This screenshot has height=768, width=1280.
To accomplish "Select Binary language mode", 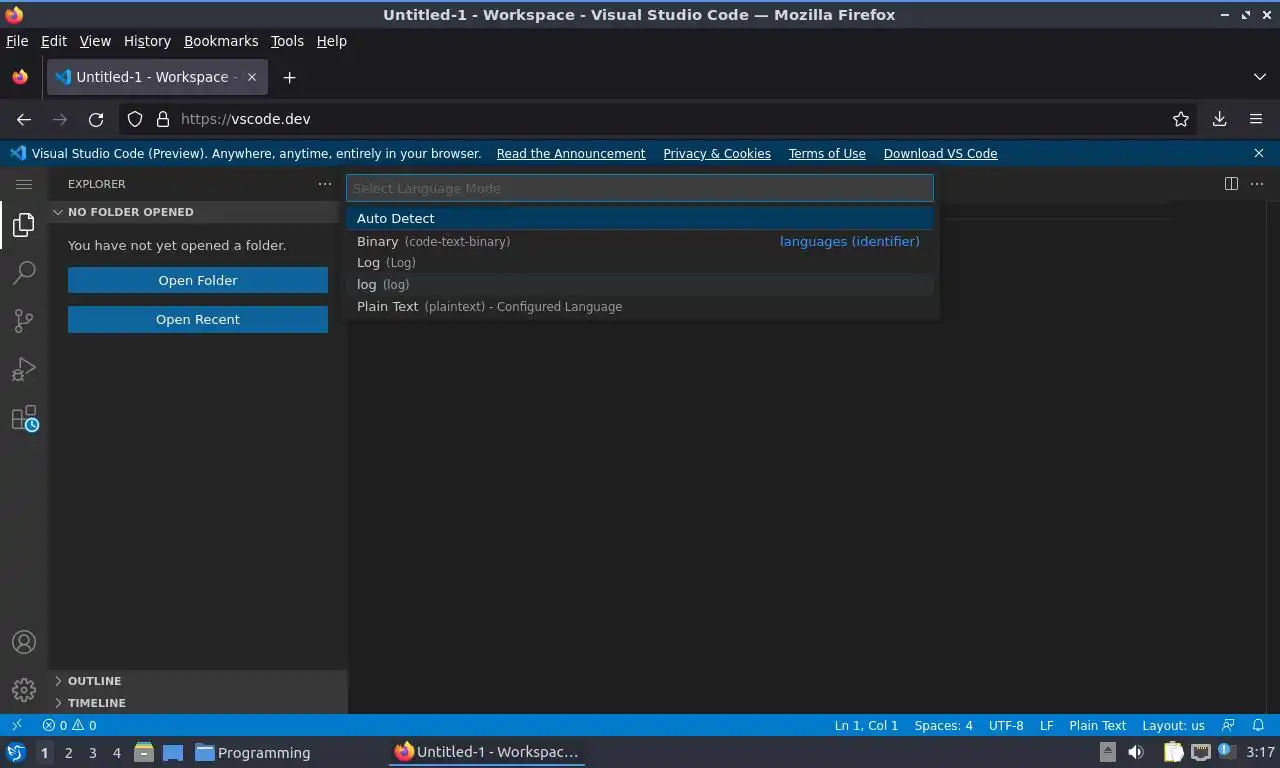I will tap(640, 241).
